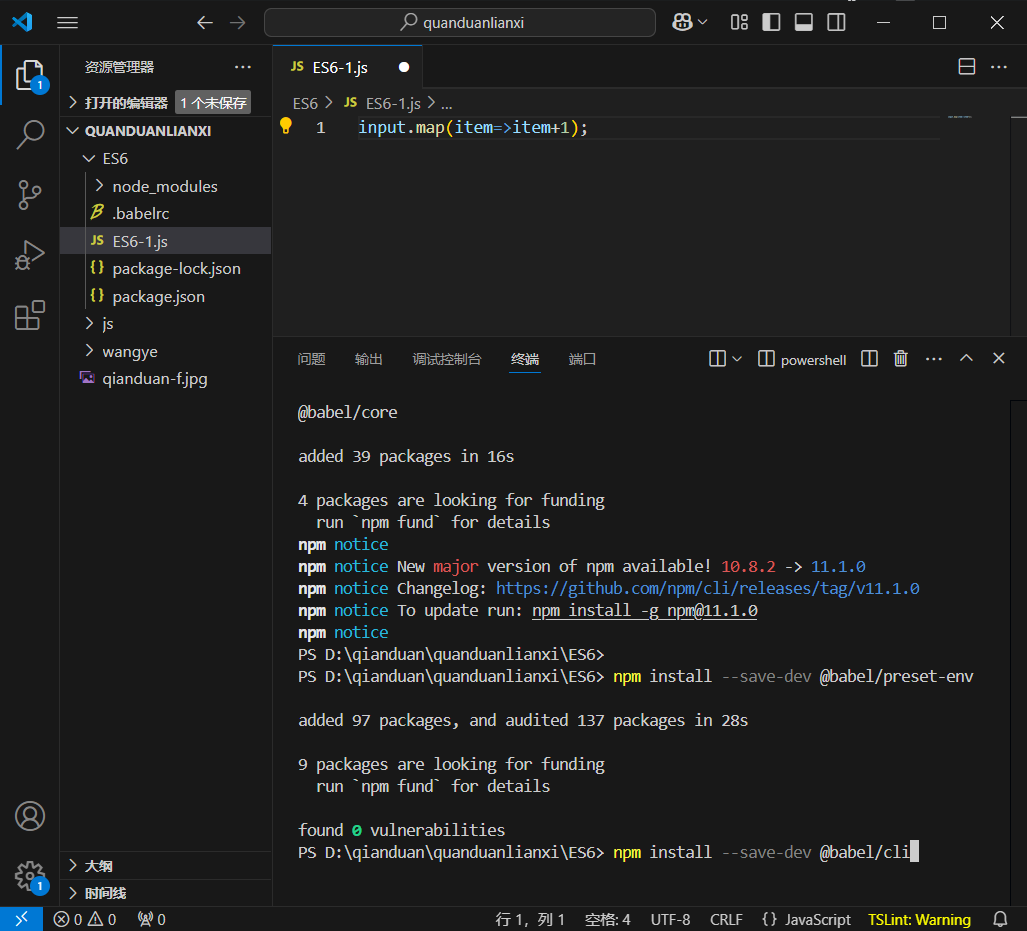This screenshot has height=931, width=1027.
Task: Open the Extensions view
Action: (30, 316)
